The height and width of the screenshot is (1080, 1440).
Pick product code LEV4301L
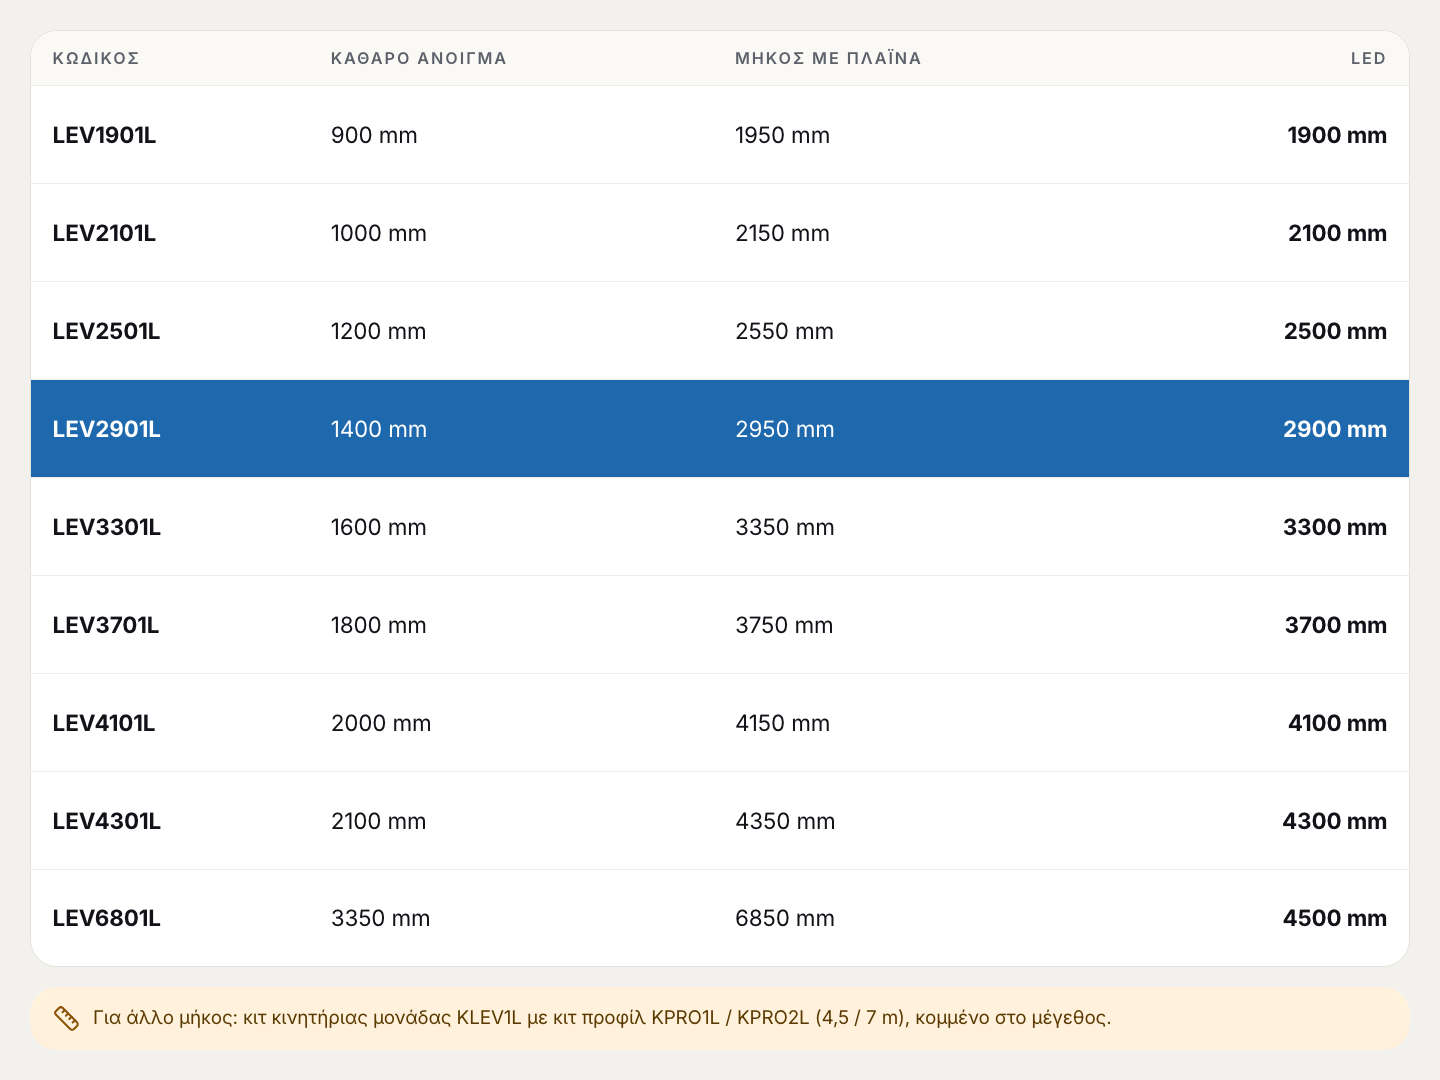[x=106, y=821]
